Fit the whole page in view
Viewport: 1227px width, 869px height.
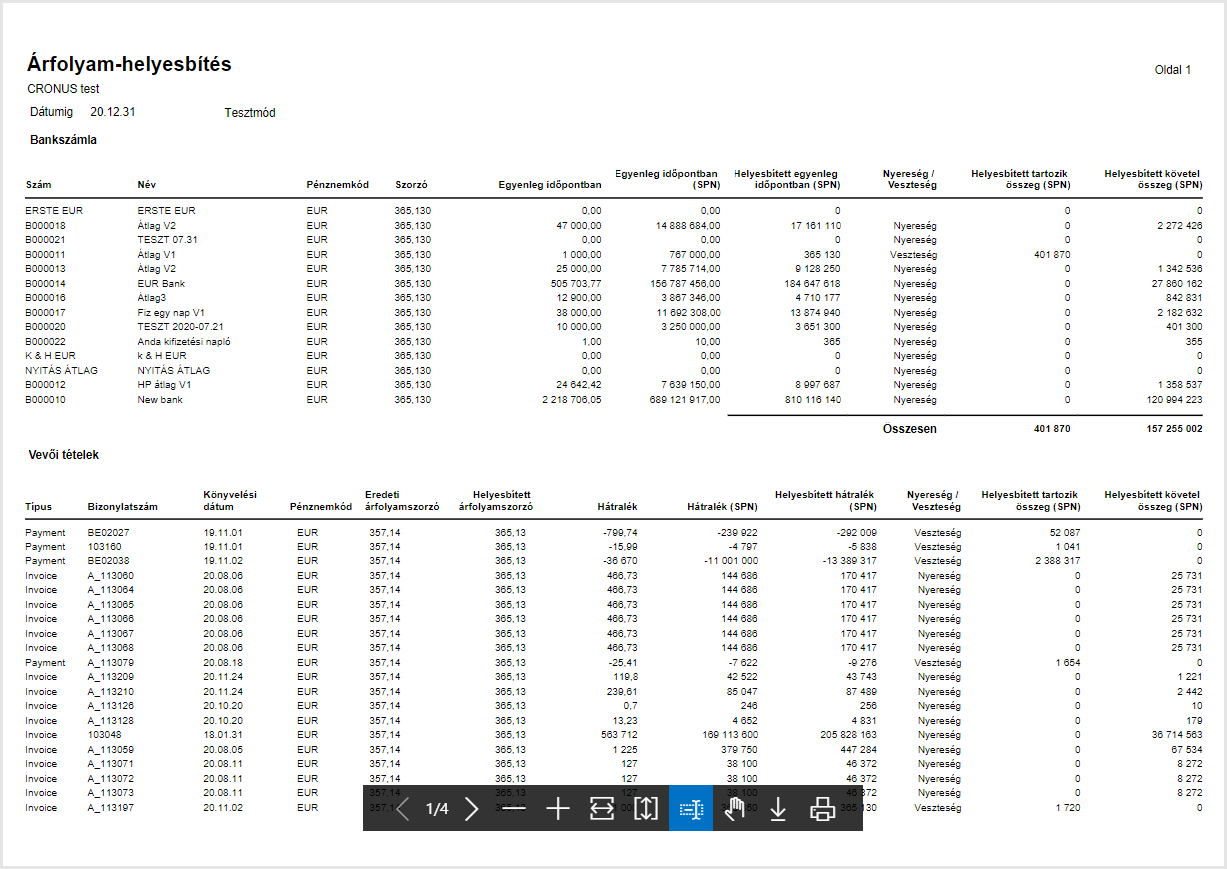[646, 809]
